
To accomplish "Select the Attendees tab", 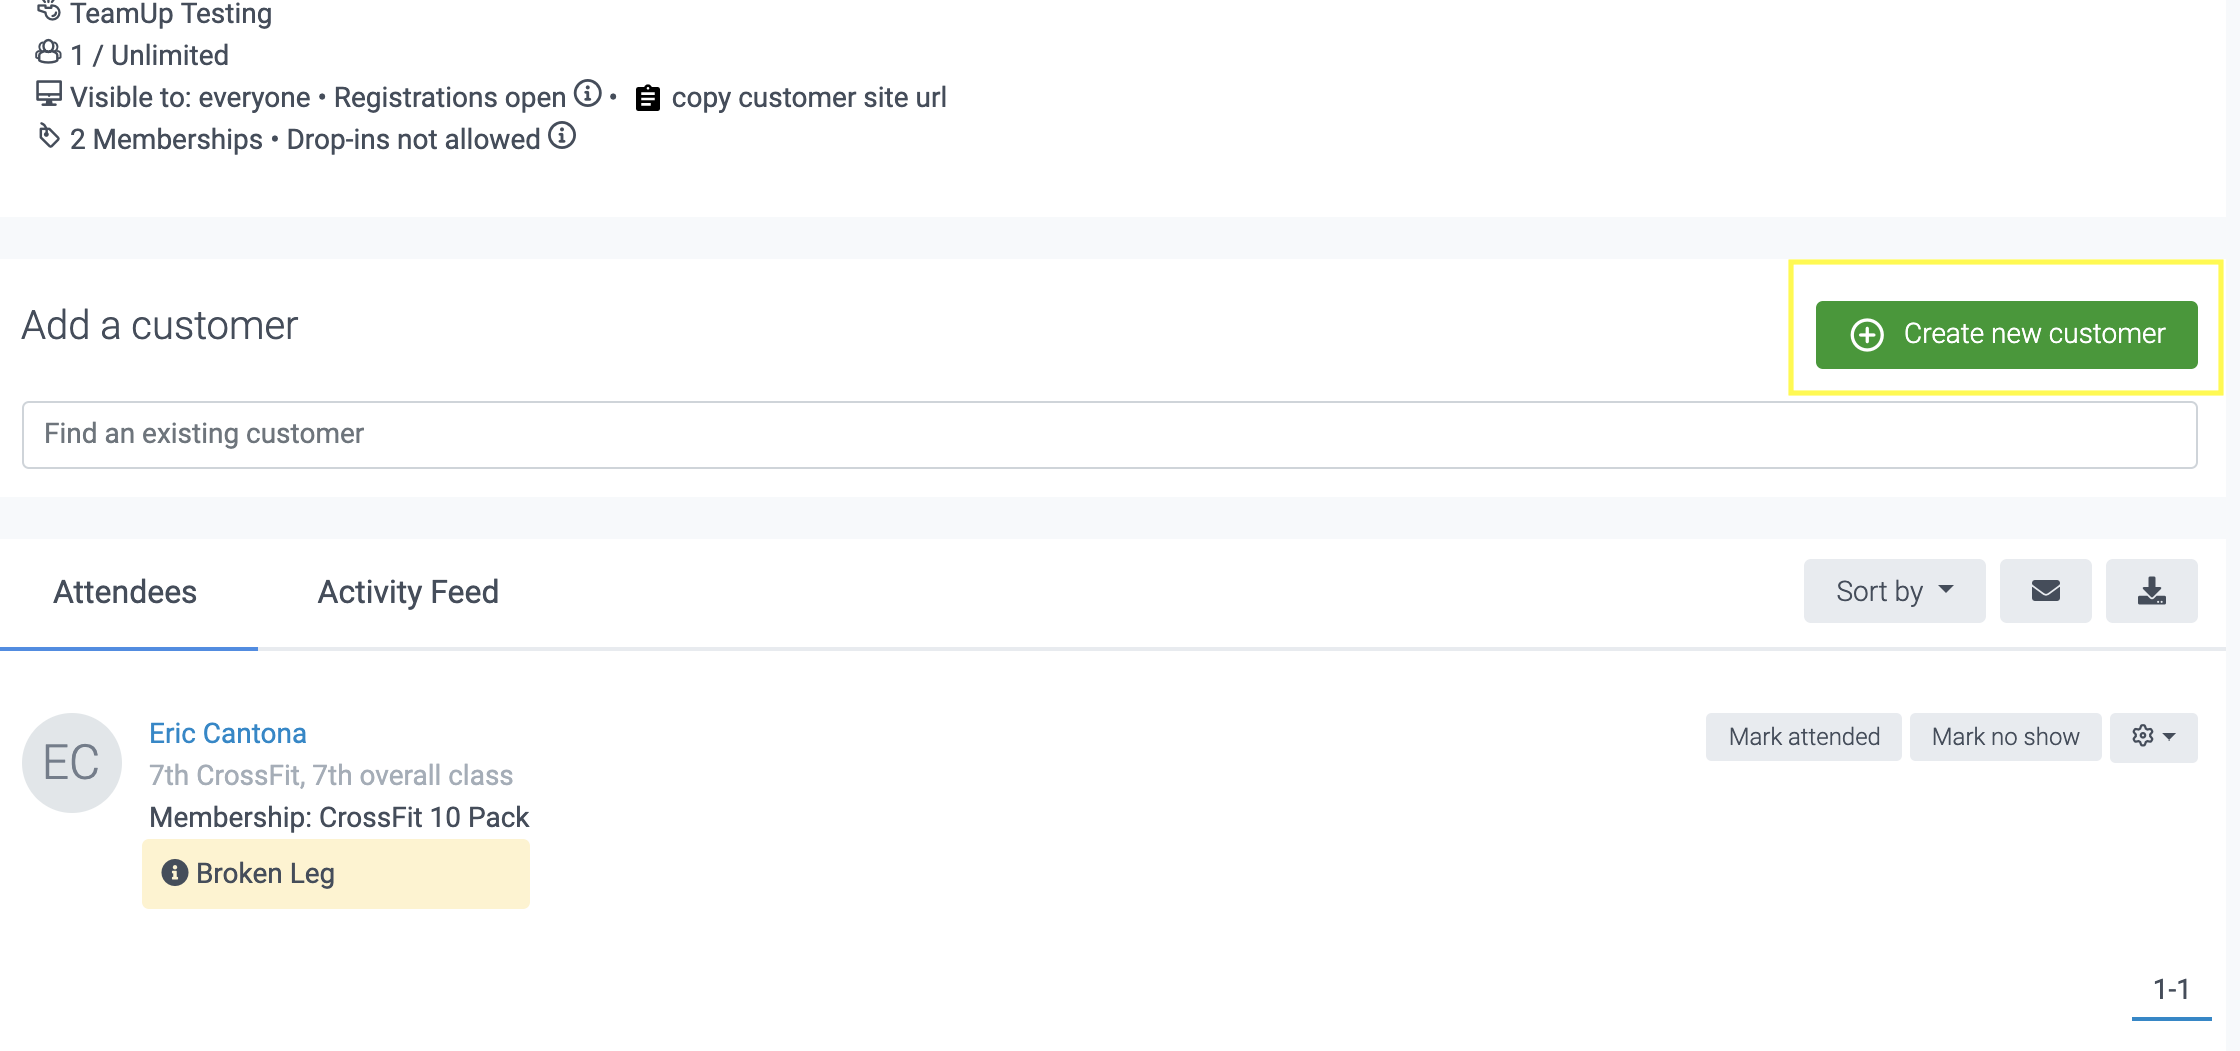I will coord(125,592).
